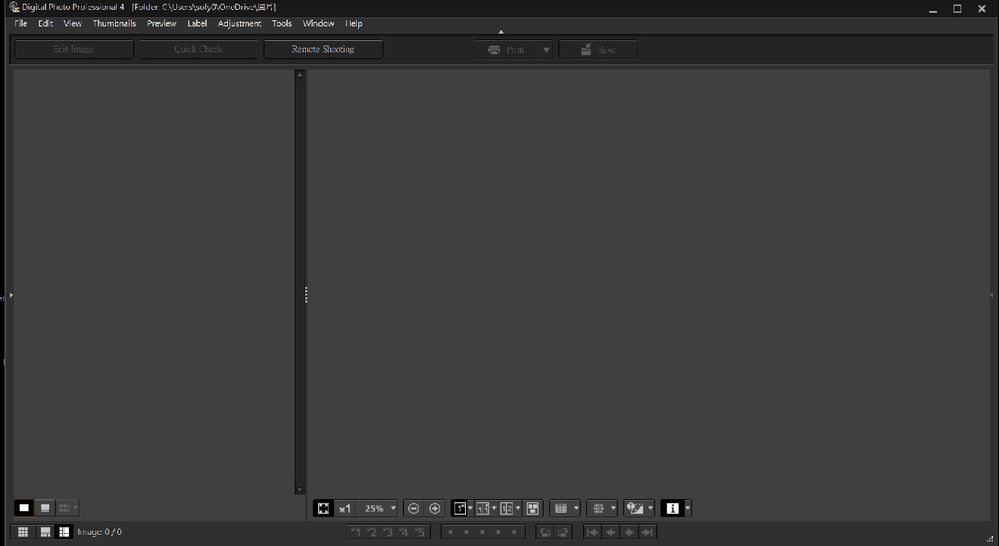
Task: Toggle the shooting info display button
Action: [x=672, y=509]
